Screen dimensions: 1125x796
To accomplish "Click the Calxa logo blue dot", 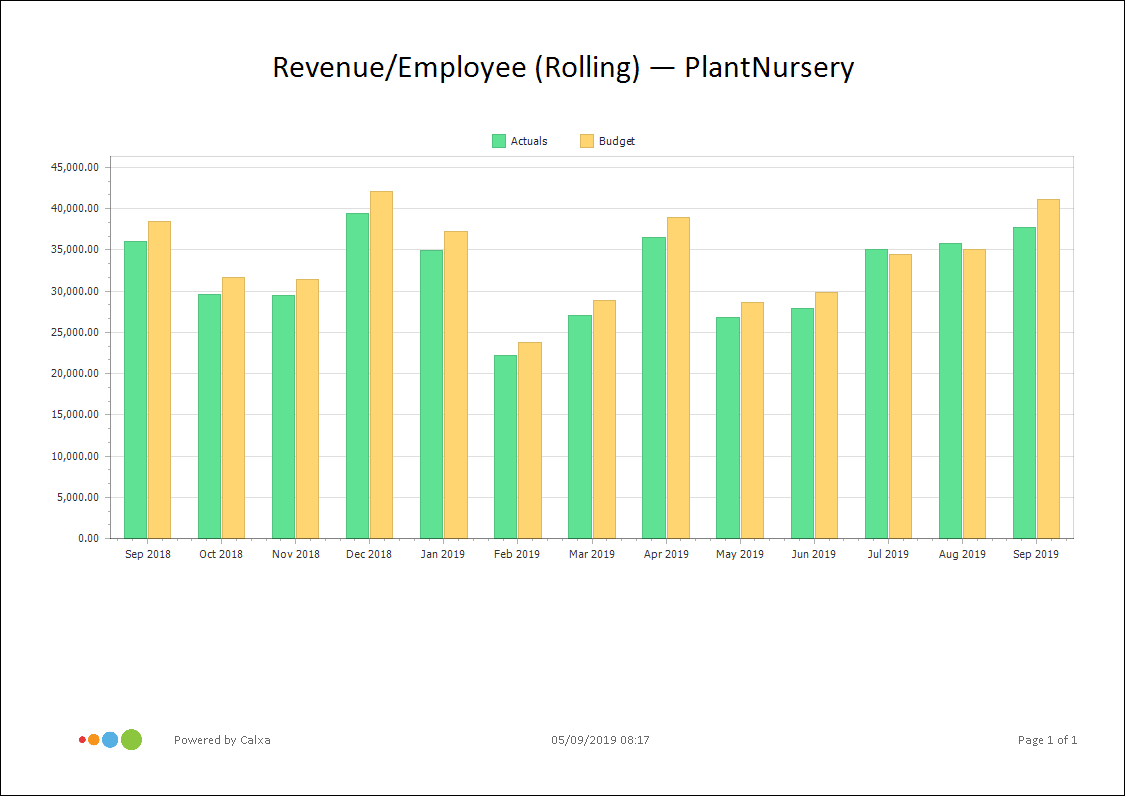I will click(x=110, y=740).
